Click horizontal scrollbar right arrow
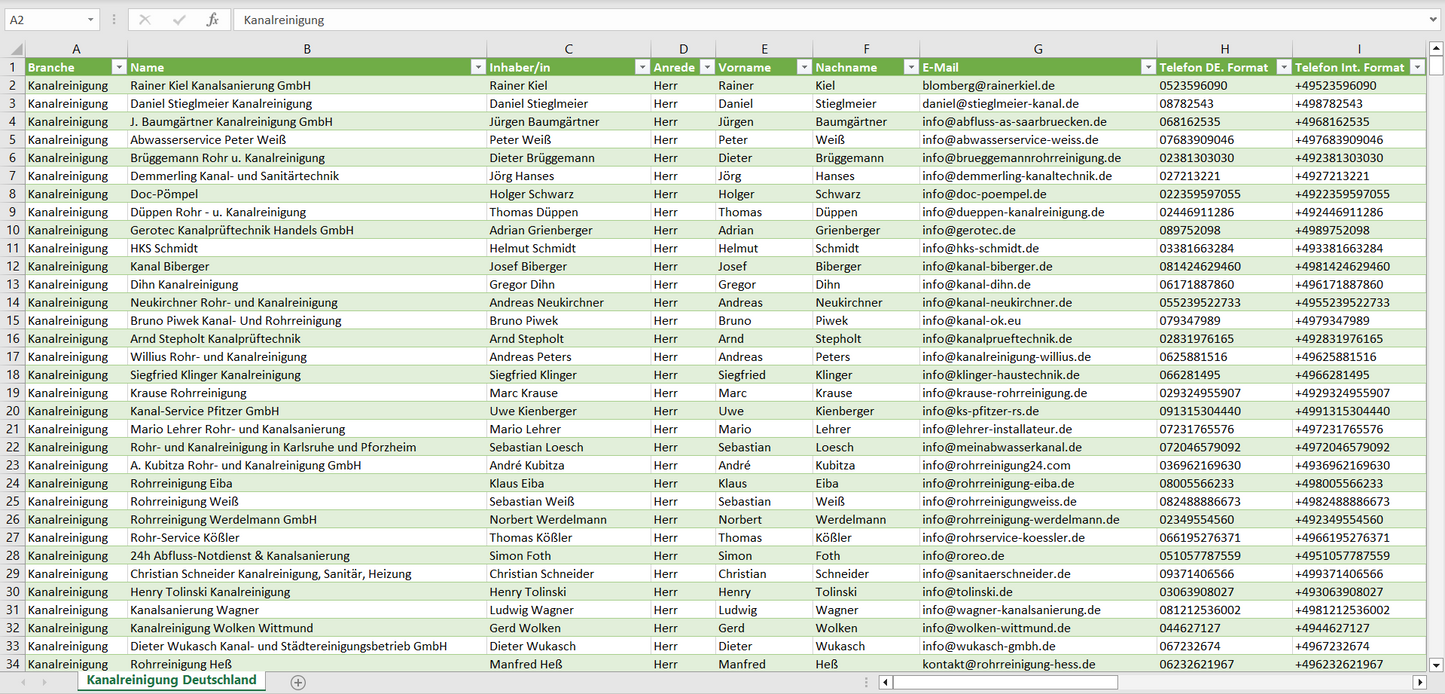The width and height of the screenshot is (1445, 694). pos(1419,682)
